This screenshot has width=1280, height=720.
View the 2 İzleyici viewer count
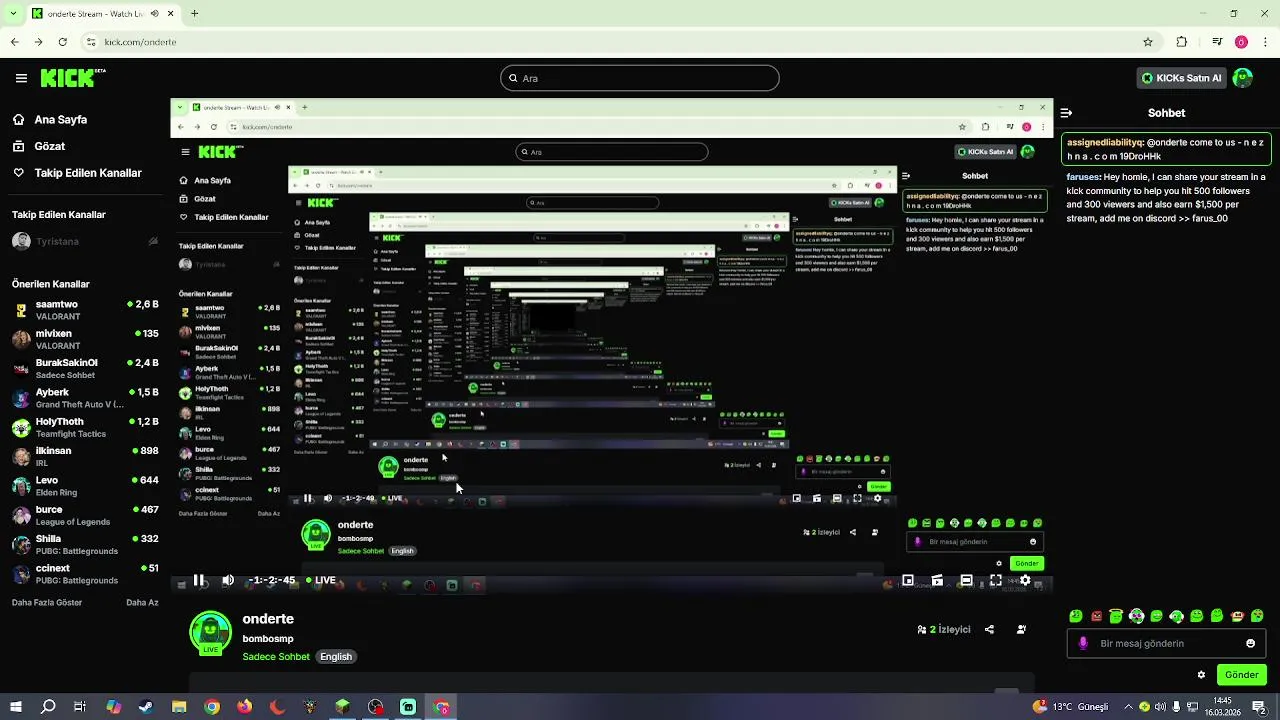[x=944, y=630]
